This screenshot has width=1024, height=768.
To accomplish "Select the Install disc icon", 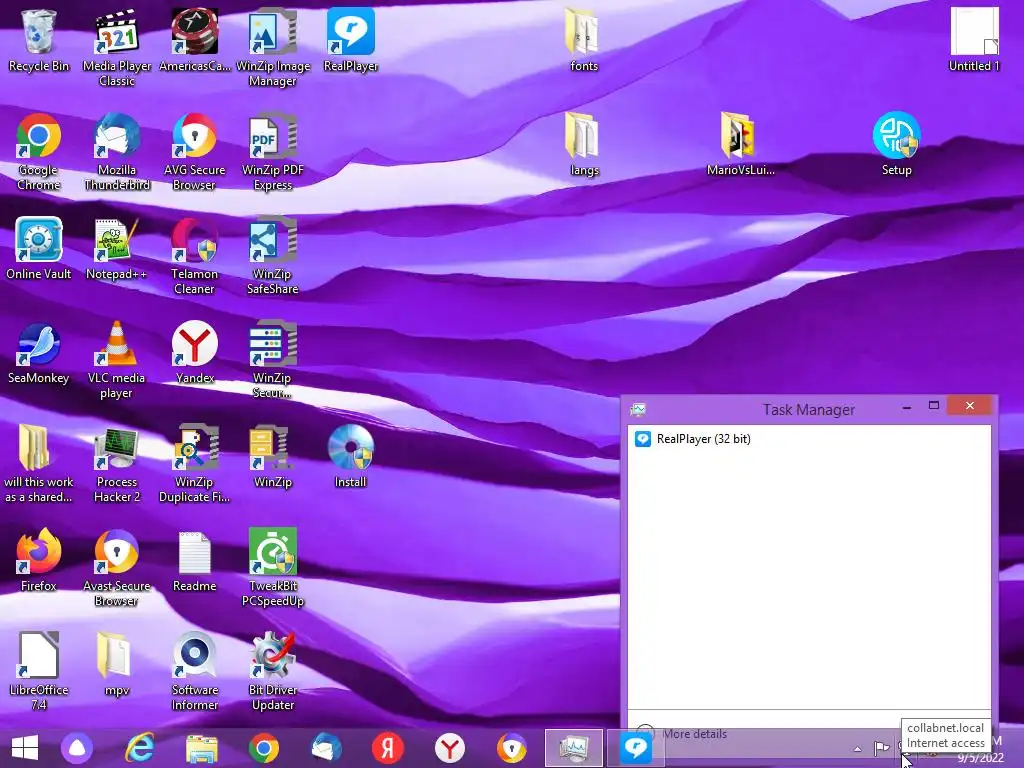I will click(351, 456).
